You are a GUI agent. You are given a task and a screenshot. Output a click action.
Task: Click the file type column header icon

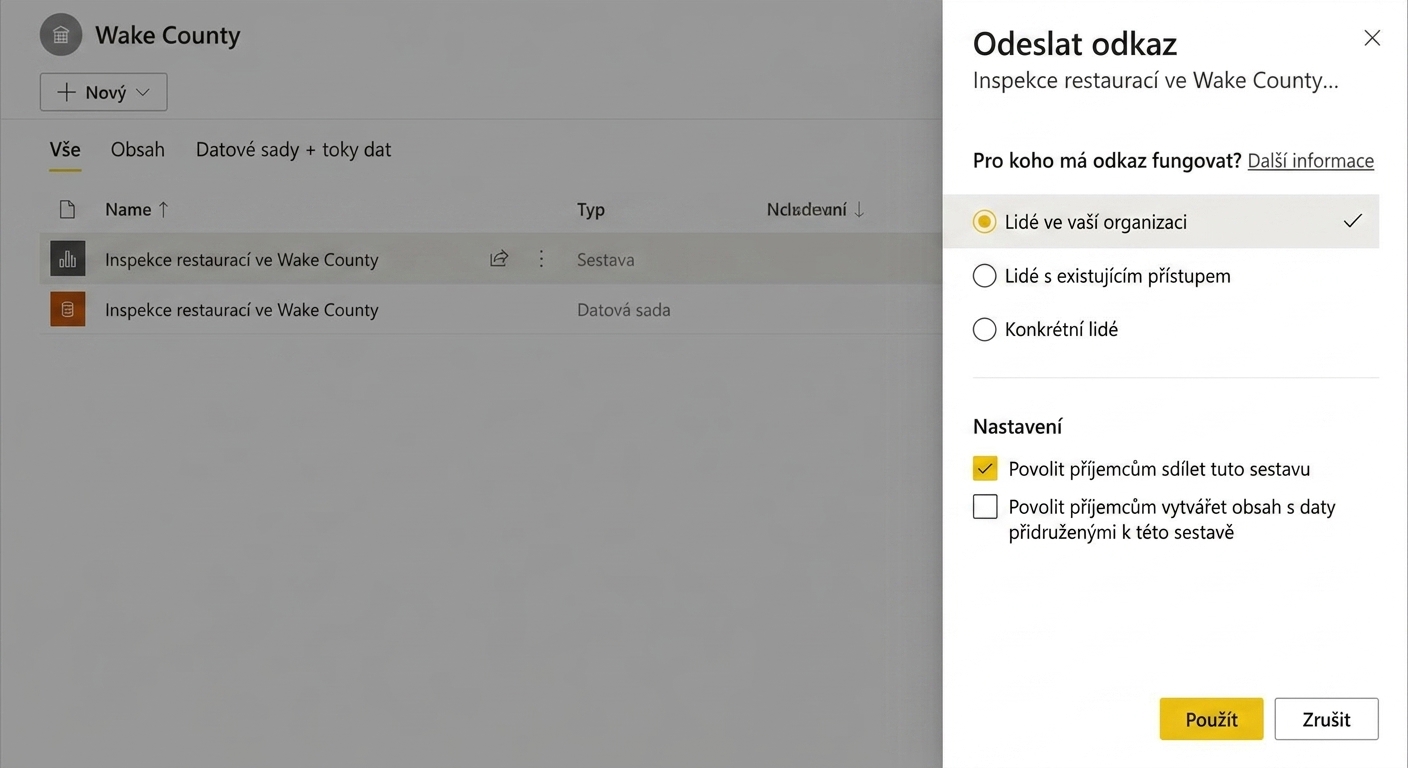pyautogui.click(x=67, y=209)
